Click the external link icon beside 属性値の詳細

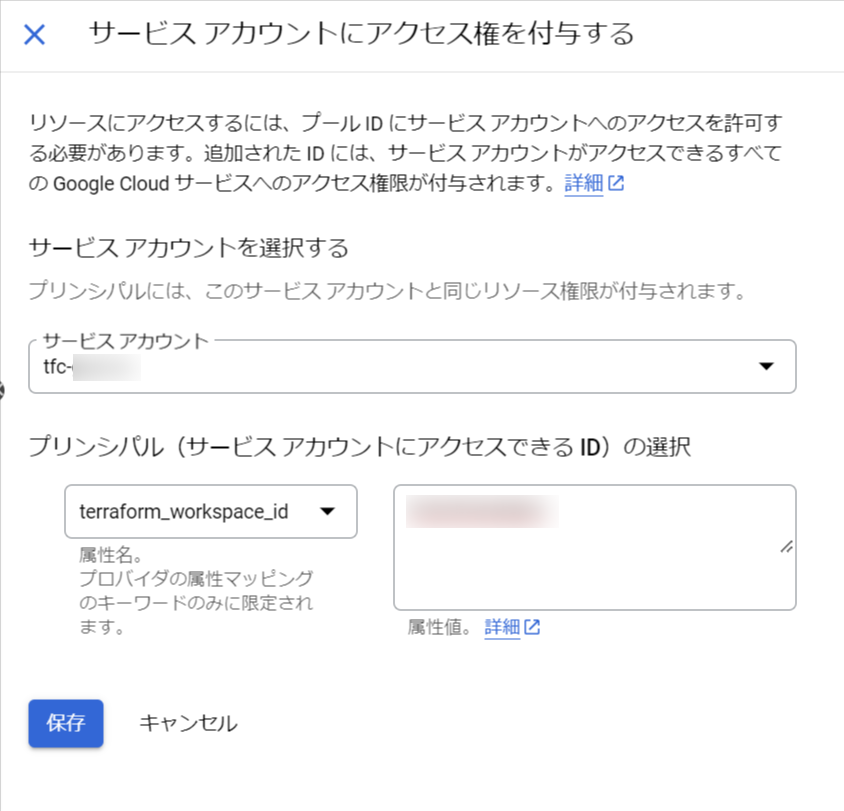coord(534,627)
